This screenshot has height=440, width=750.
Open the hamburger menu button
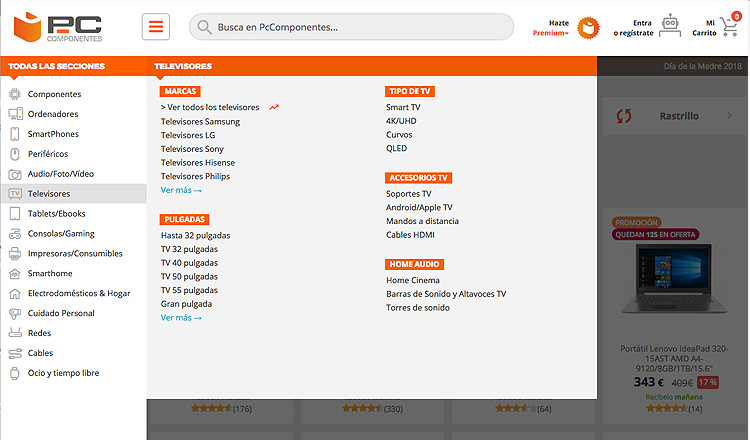(x=155, y=27)
